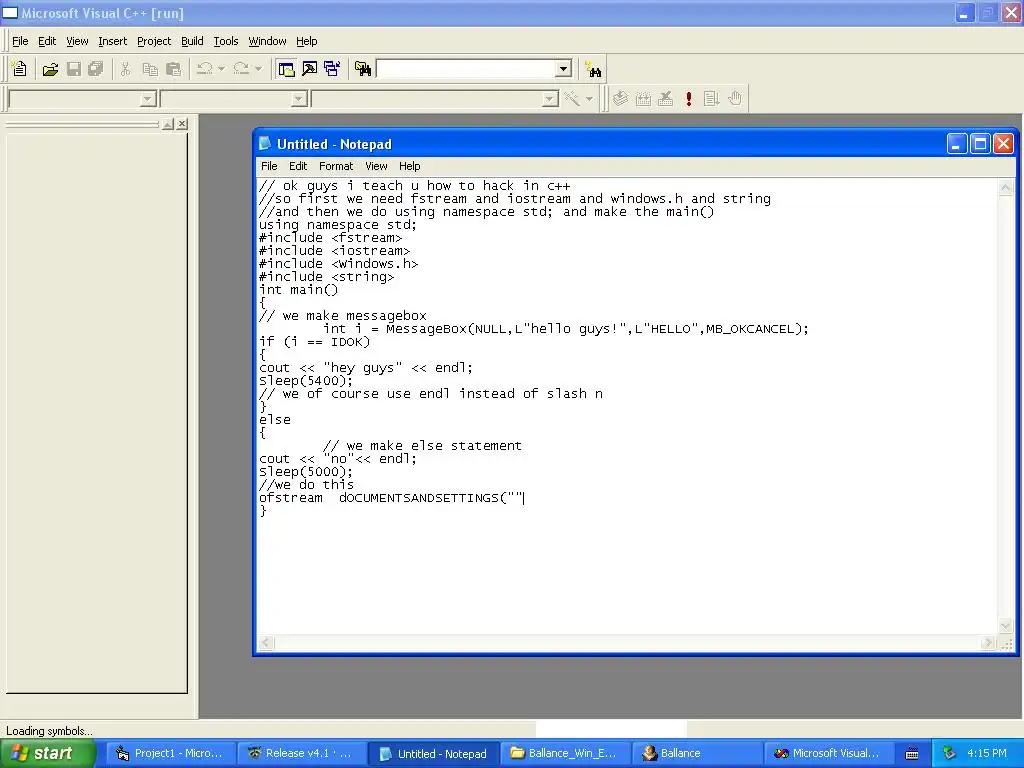Toggle the Output window icon

click(310, 69)
